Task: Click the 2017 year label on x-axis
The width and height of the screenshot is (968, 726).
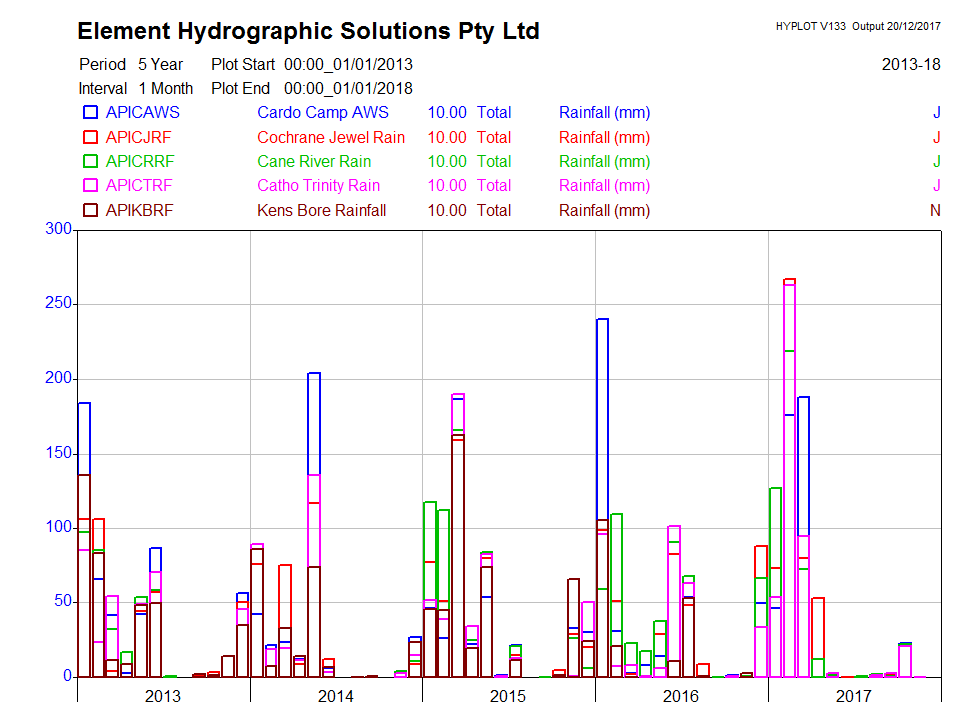Action: (853, 696)
